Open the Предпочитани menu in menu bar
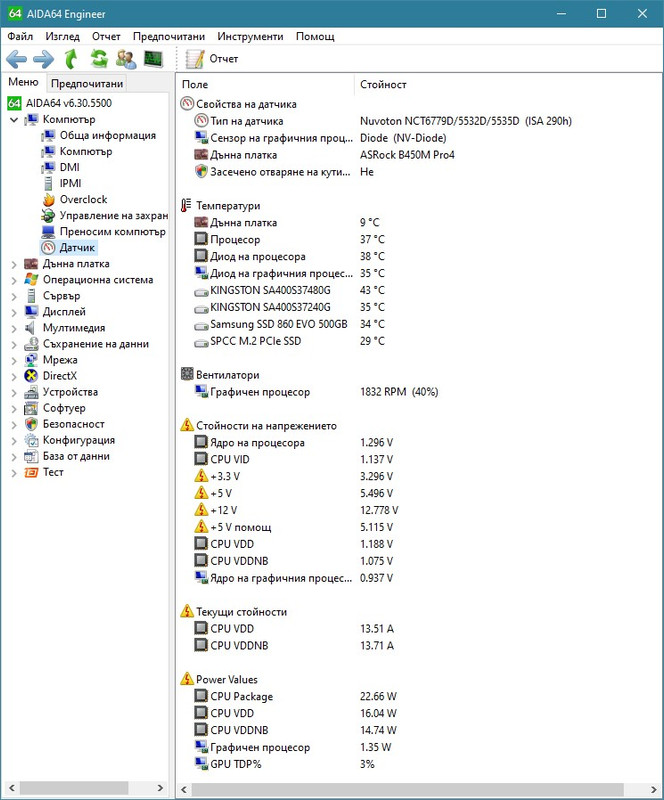 pos(168,36)
